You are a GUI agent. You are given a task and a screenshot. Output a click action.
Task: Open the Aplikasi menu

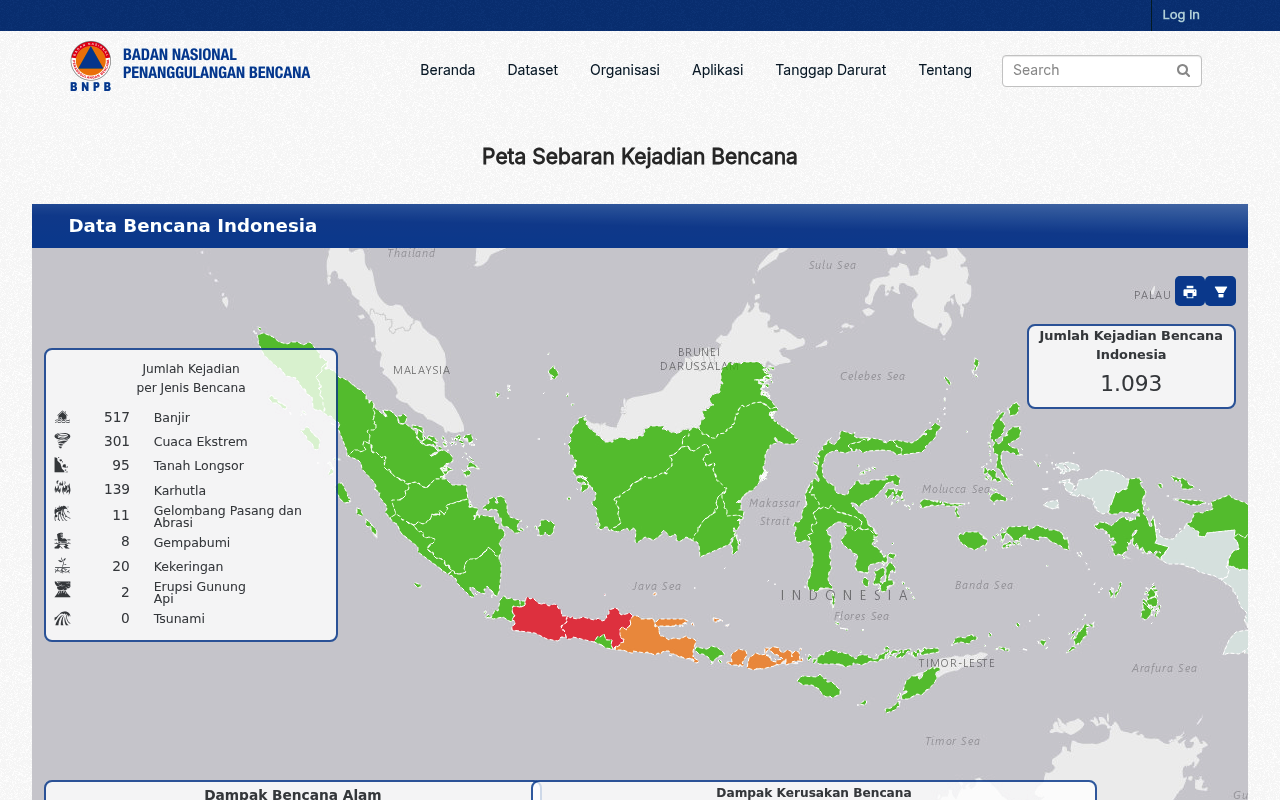(x=717, y=70)
